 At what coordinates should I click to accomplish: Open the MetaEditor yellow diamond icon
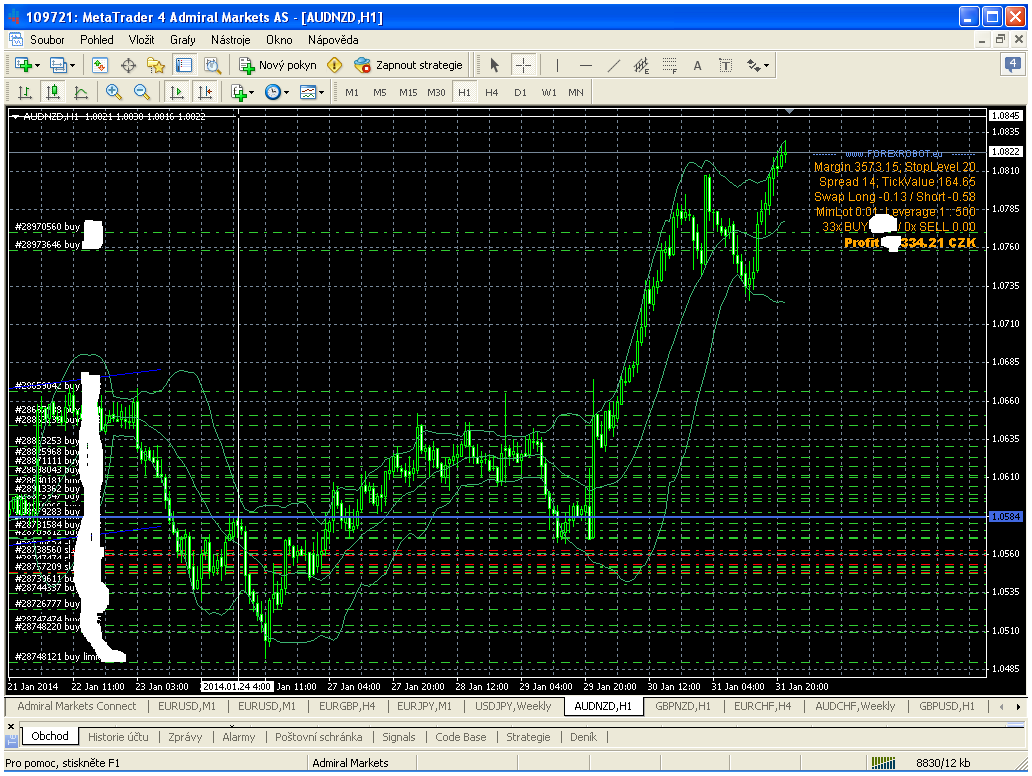[x=335, y=65]
